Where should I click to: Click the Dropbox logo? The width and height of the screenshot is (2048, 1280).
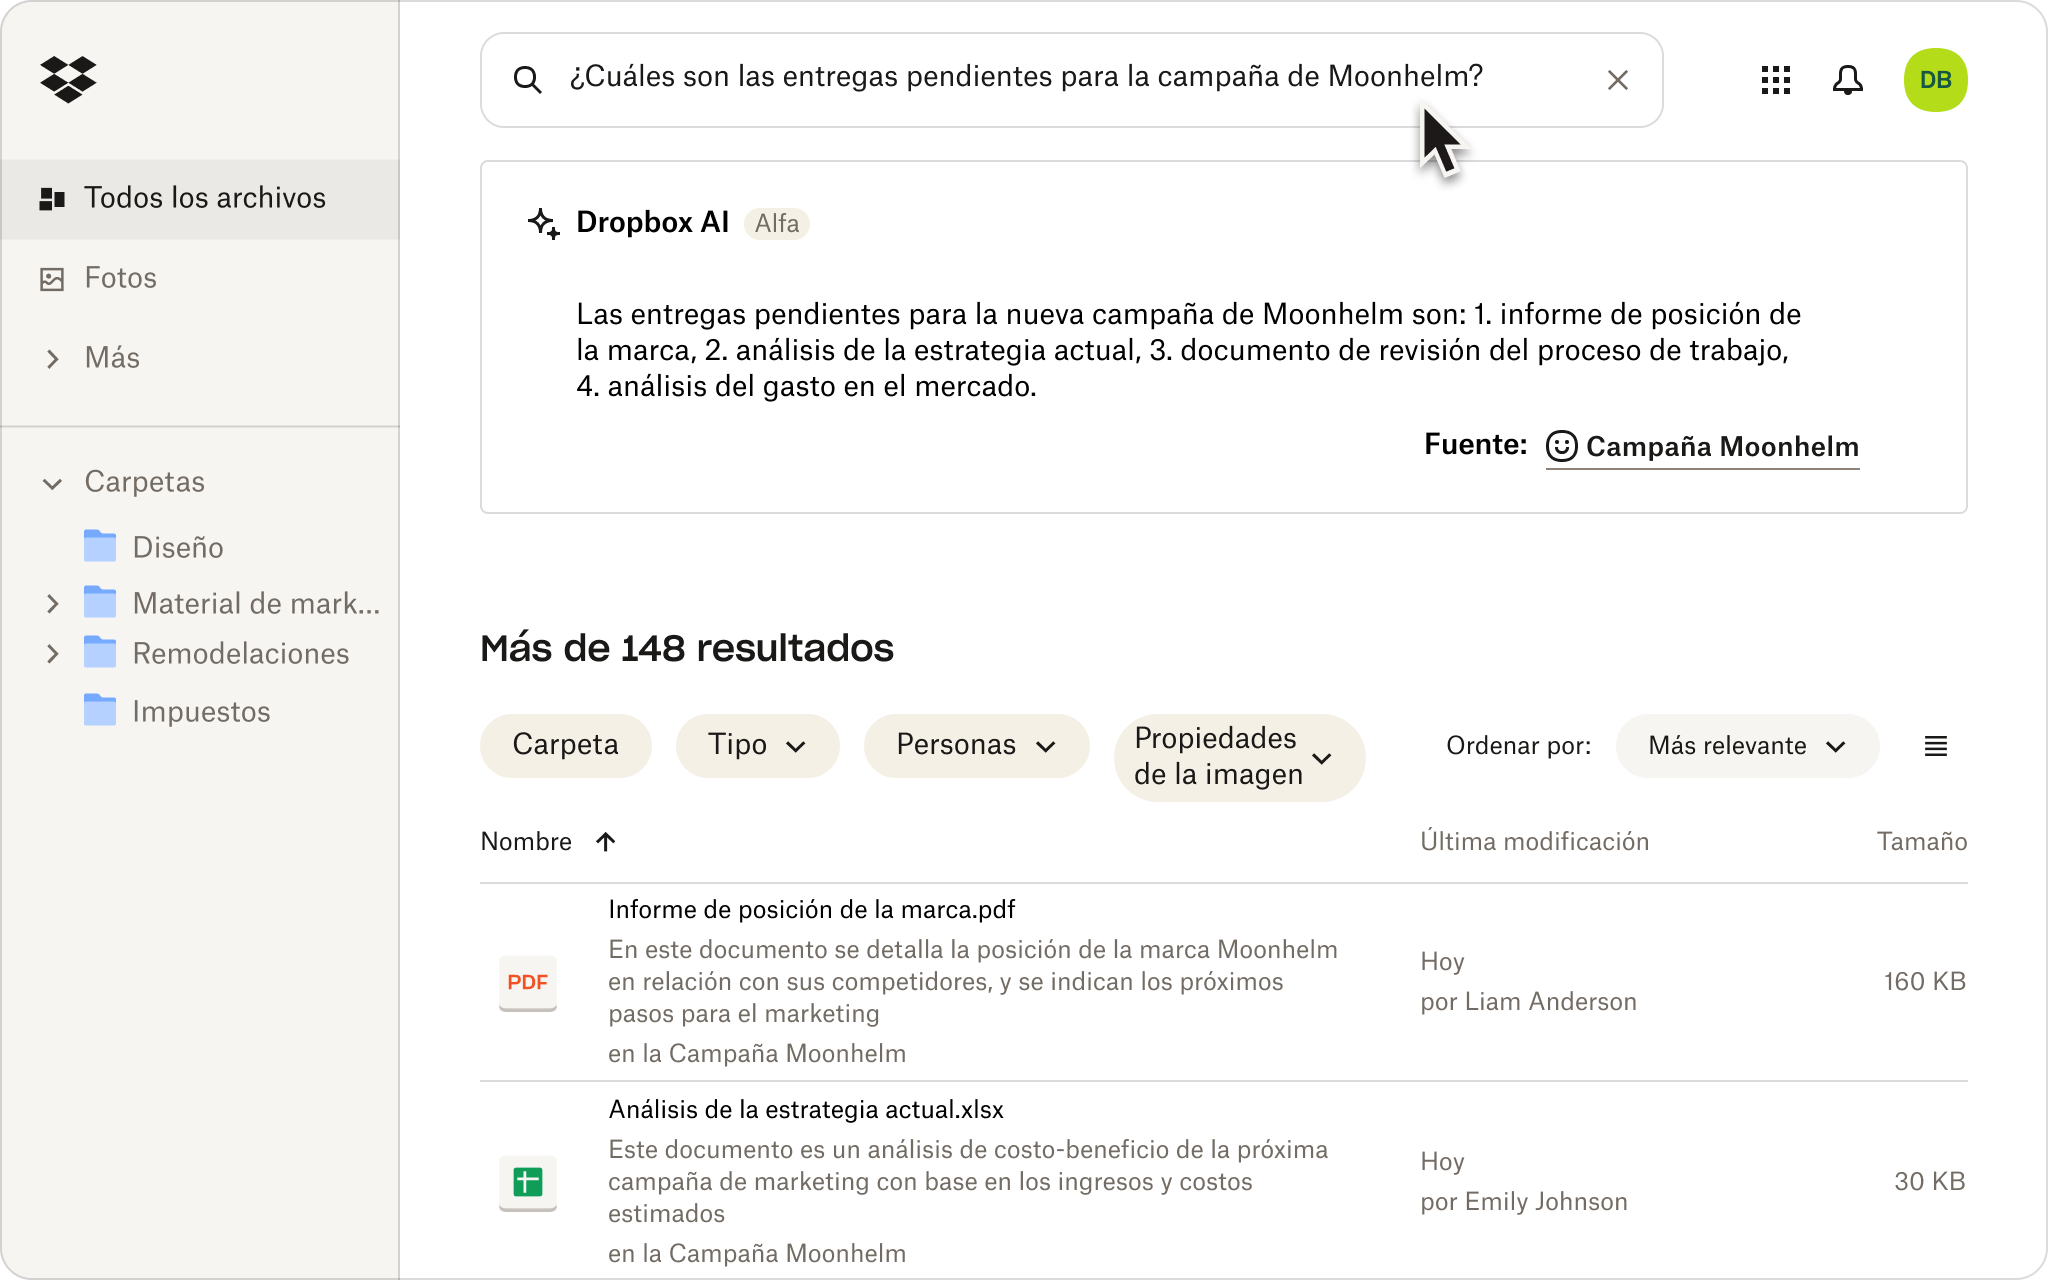click(68, 79)
